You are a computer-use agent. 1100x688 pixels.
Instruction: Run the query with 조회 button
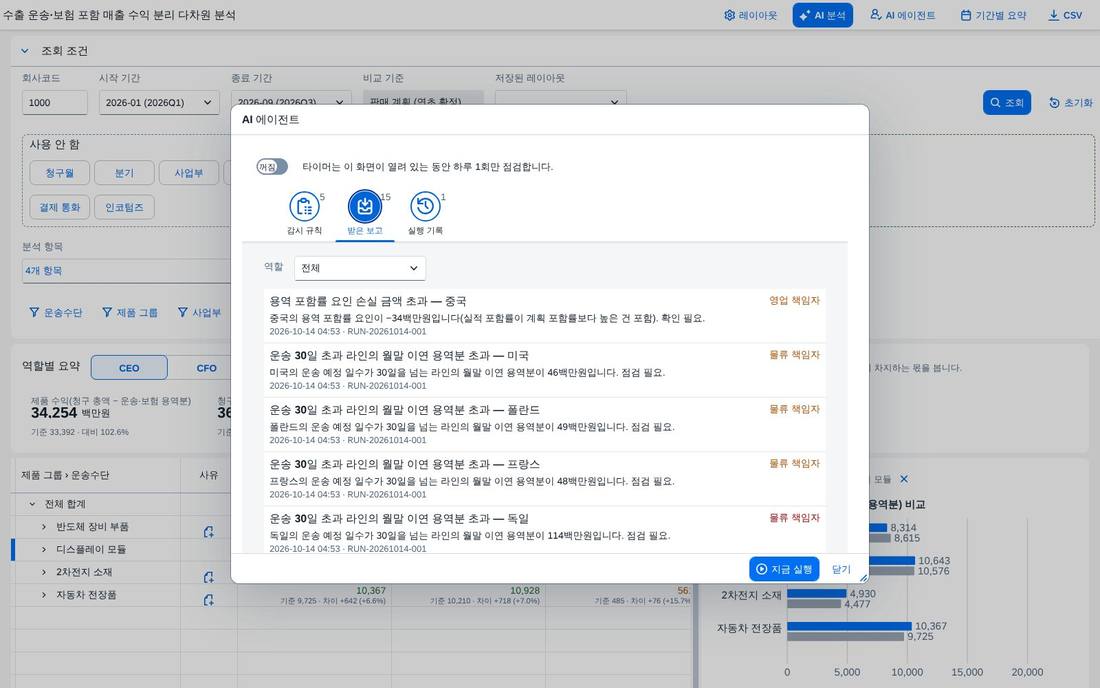coord(1007,102)
